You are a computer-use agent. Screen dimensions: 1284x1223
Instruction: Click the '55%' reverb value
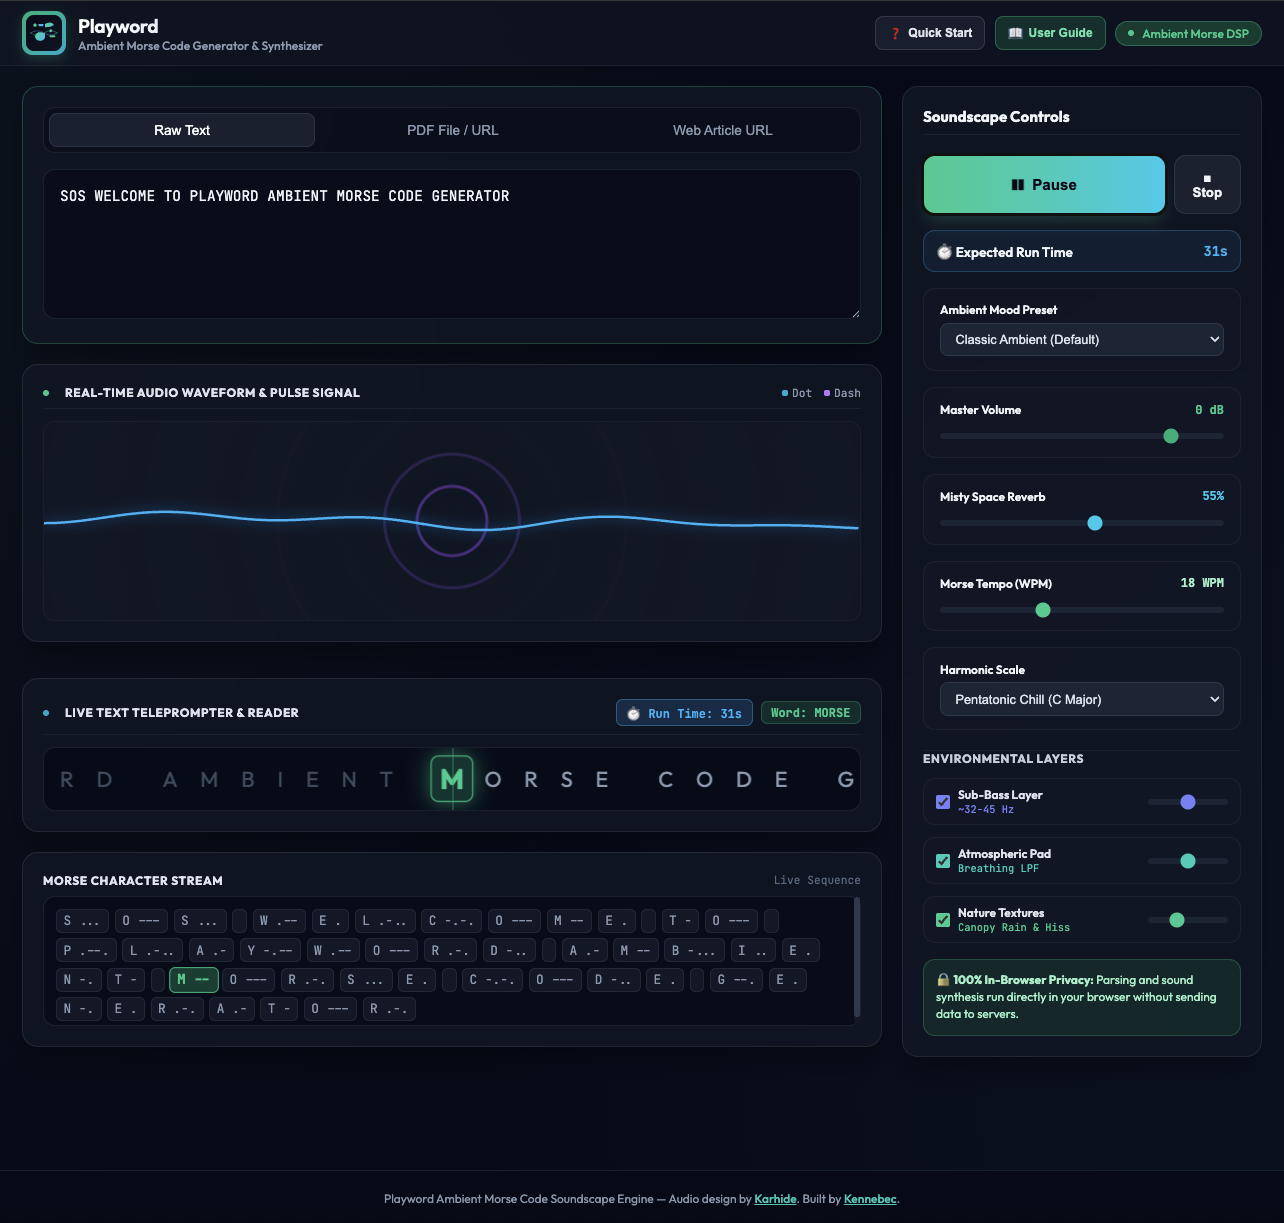point(1213,496)
